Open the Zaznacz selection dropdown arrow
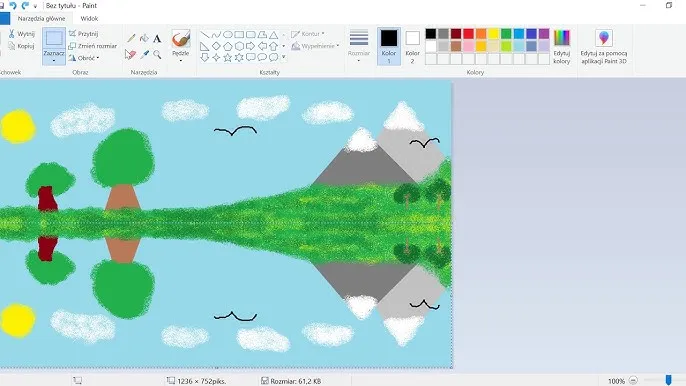 (x=54, y=61)
